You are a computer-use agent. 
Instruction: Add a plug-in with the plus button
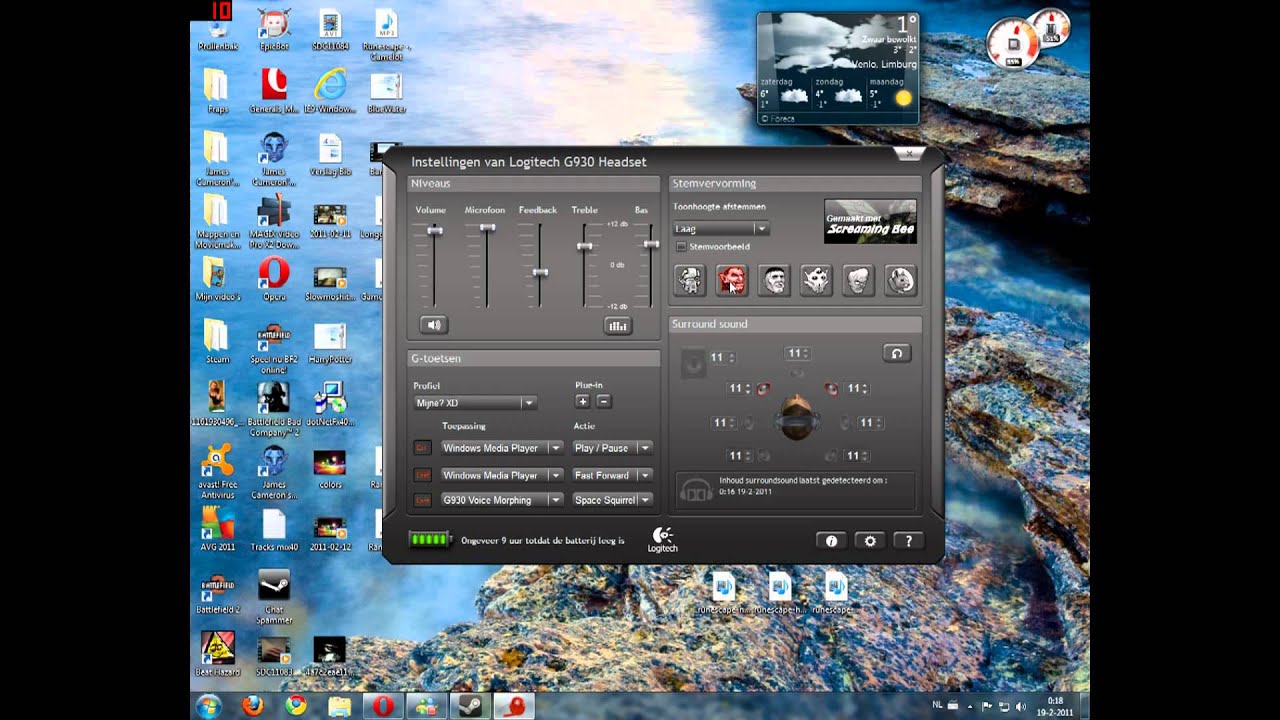(x=583, y=401)
